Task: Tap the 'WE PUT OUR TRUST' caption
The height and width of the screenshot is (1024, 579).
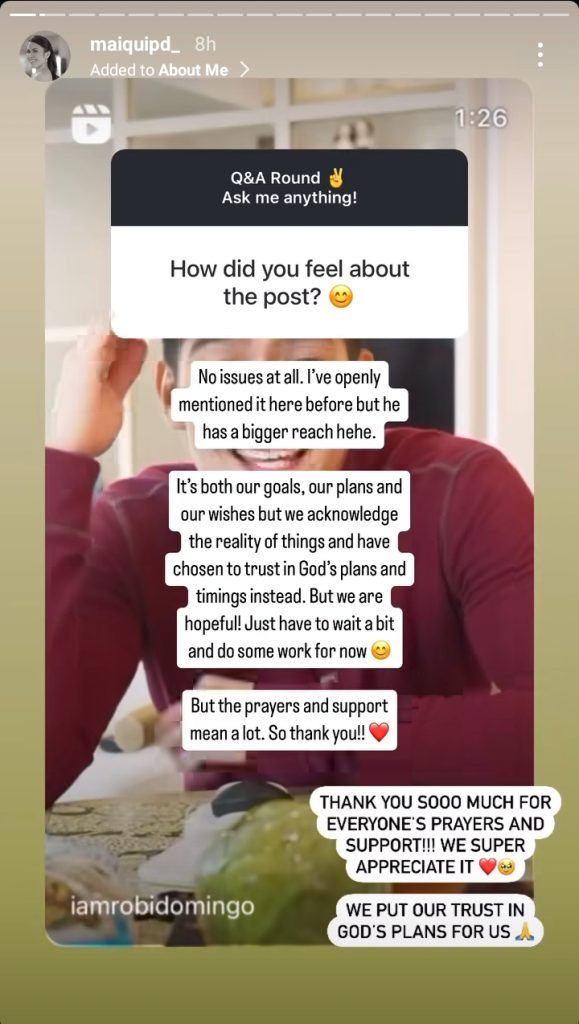Action: 435,920
